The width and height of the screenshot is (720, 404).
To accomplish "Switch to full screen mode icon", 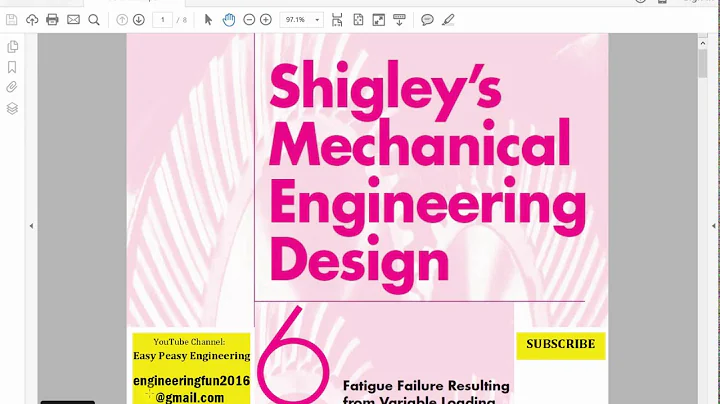I will (379, 20).
